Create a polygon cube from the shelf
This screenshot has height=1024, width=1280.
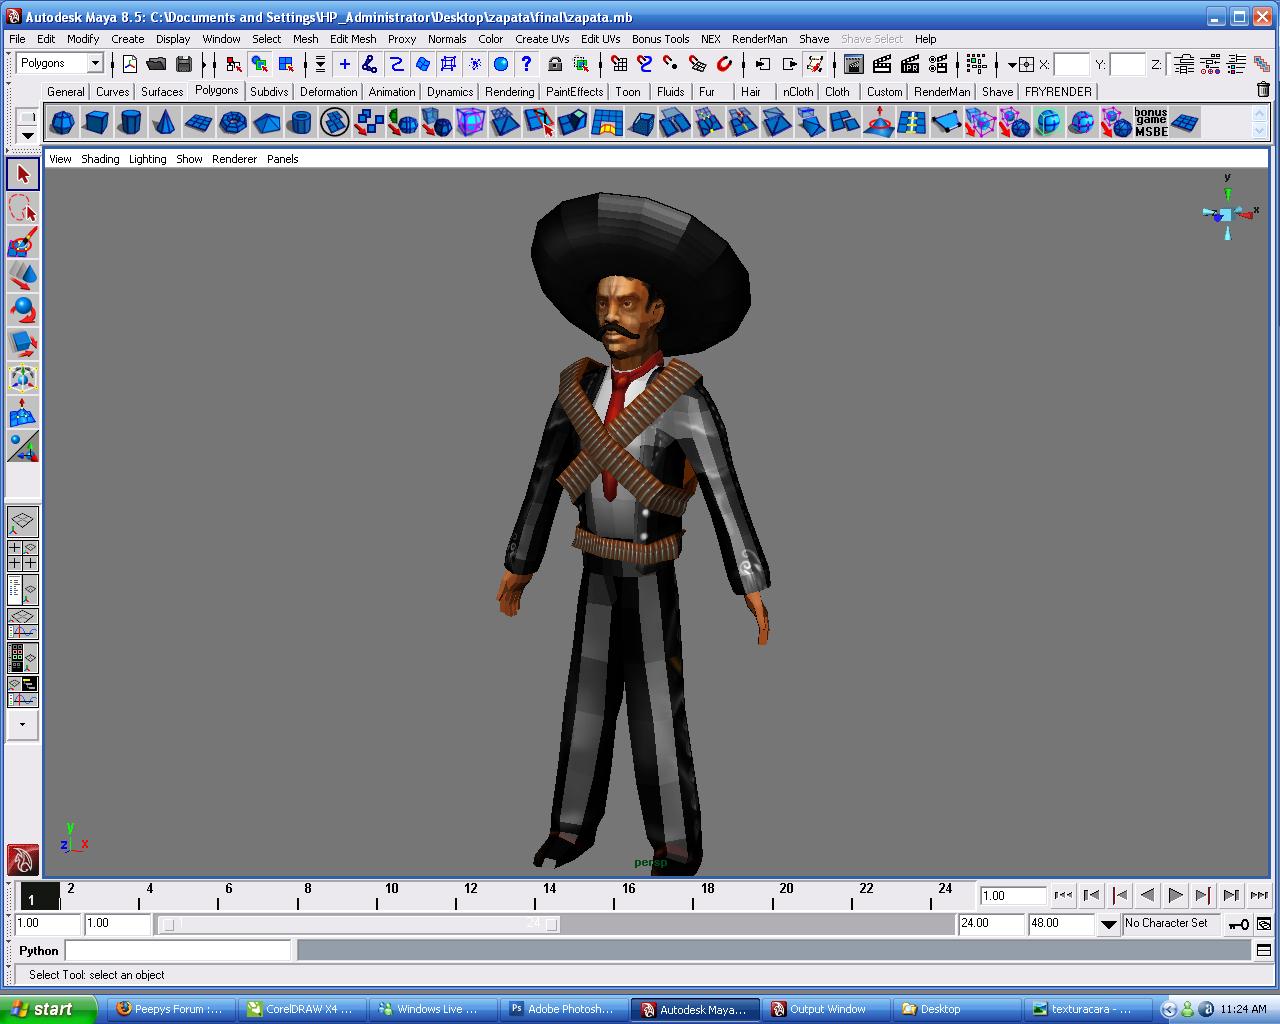(96, 123)
